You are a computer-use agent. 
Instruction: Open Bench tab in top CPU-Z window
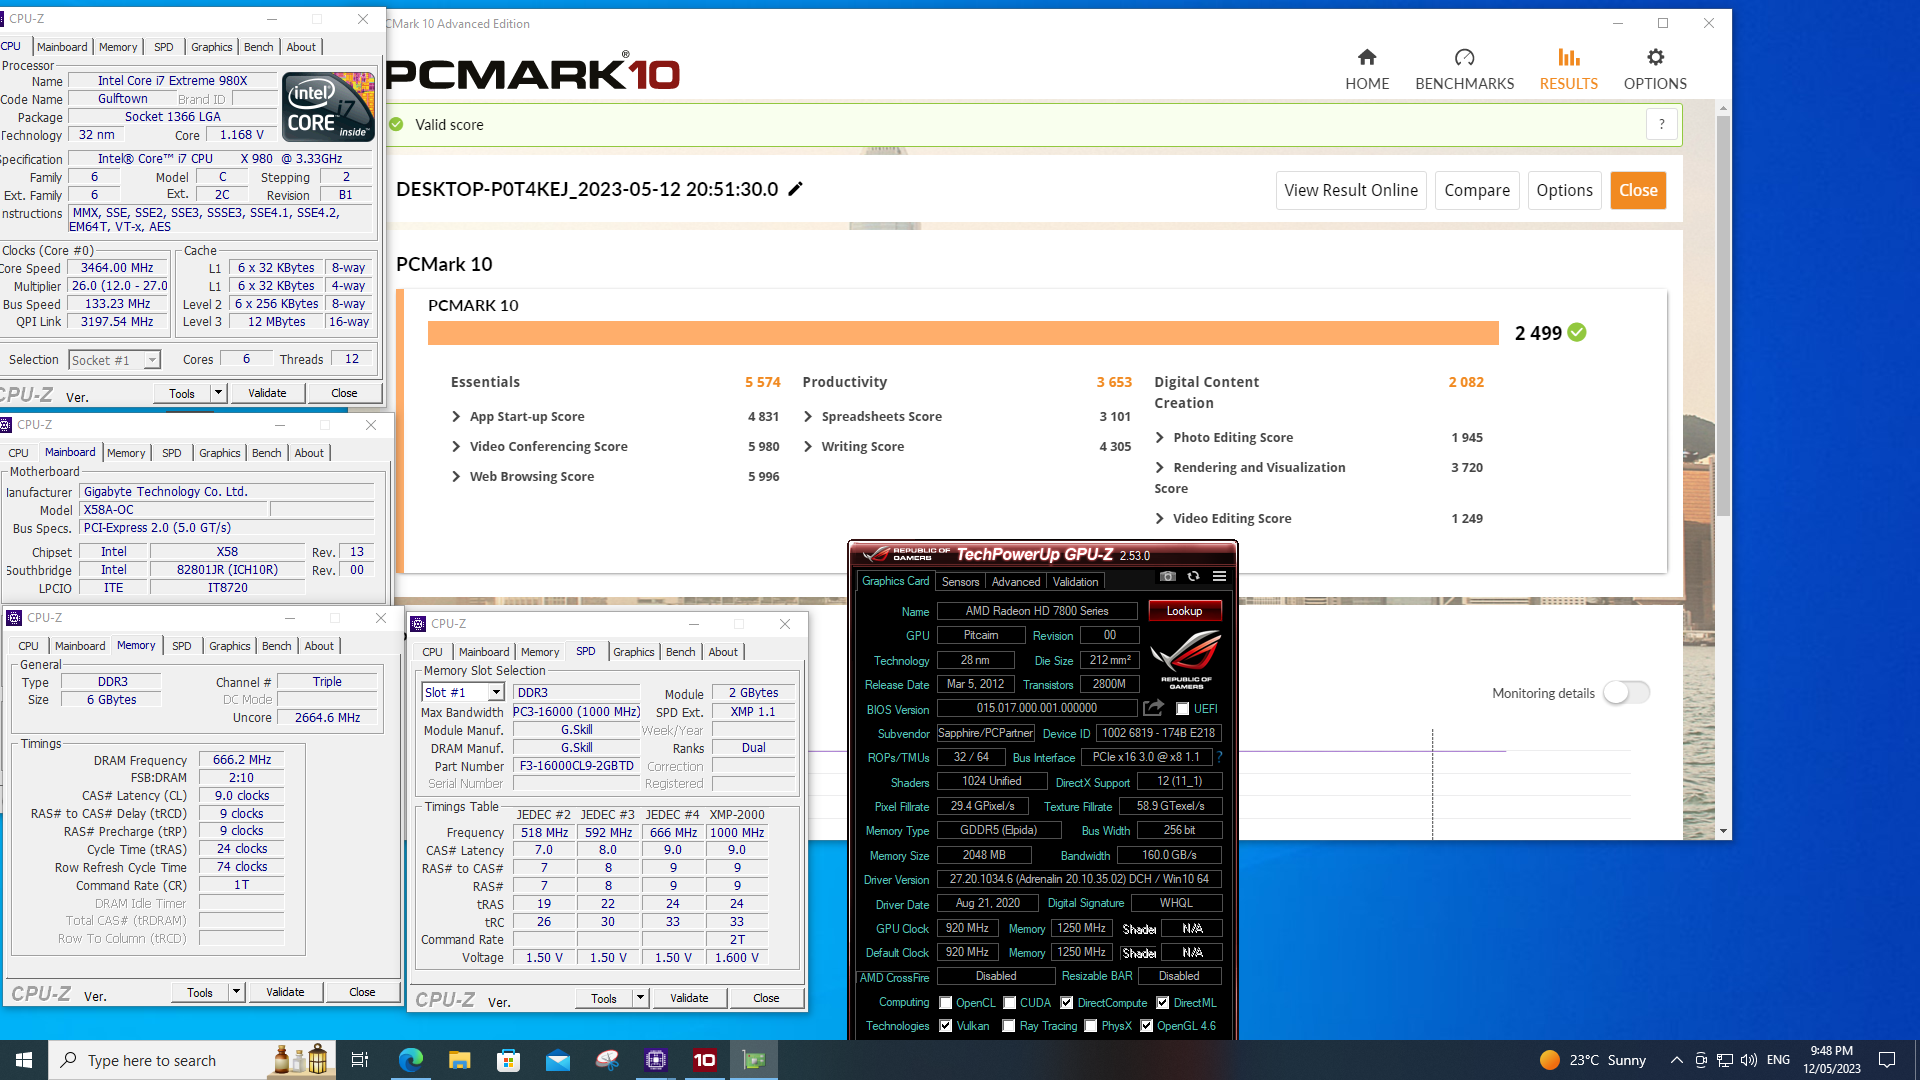click(x=258, y=47)
